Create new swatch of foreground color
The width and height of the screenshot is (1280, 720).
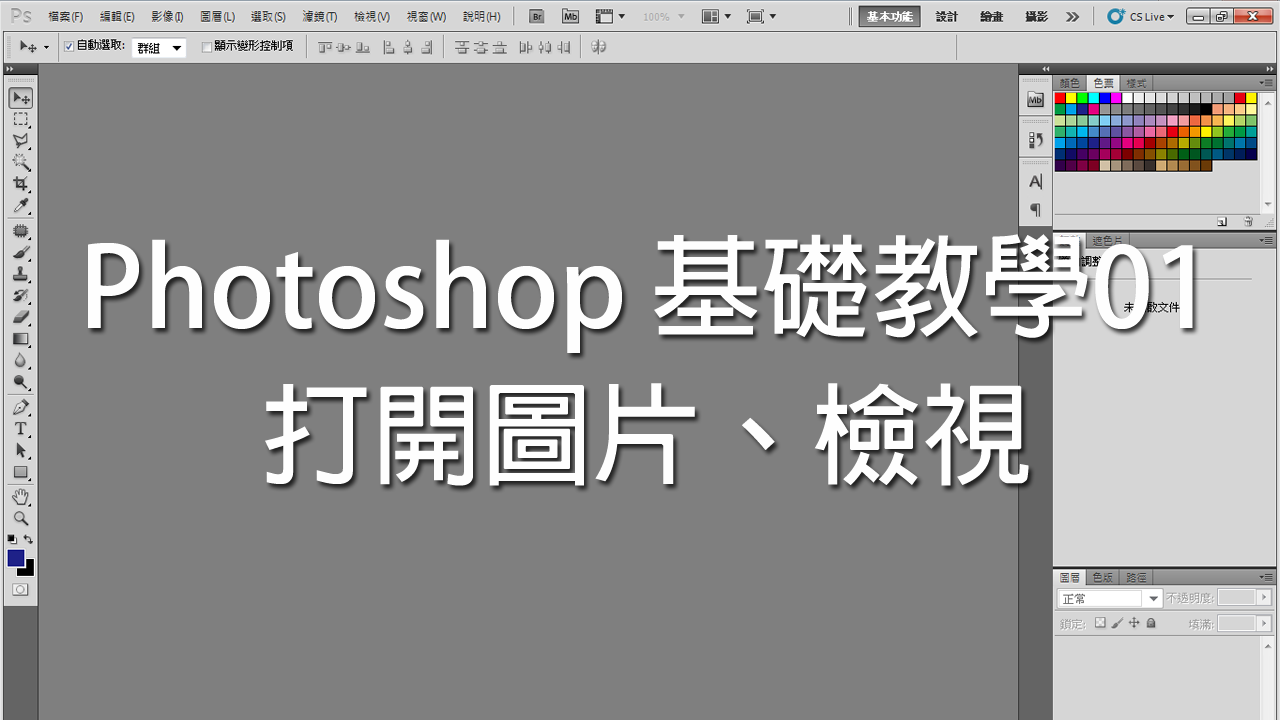[1222, 222]
